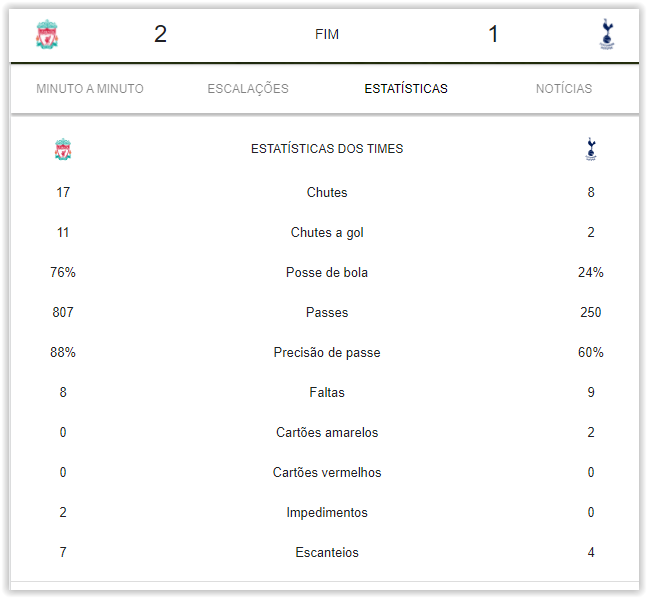Click Tottenham's score of 1 in the header
647x598 pixels.
click(x=493, y=35)
